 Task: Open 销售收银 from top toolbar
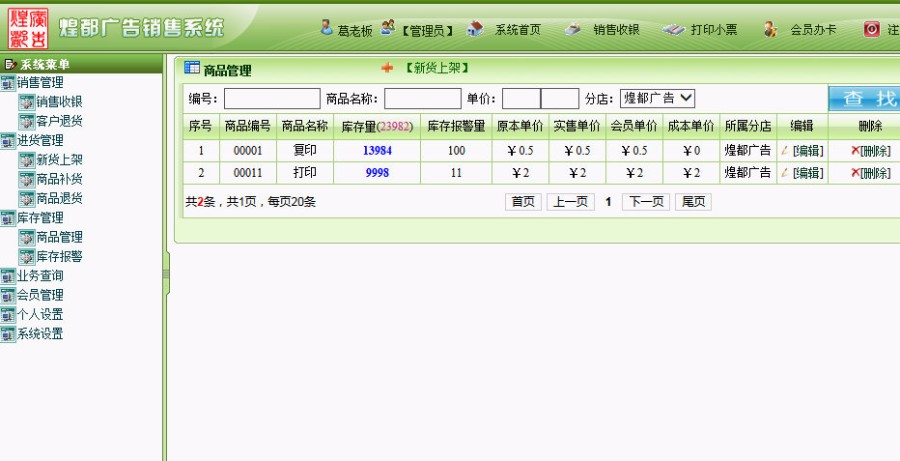(x=615, y=30)
